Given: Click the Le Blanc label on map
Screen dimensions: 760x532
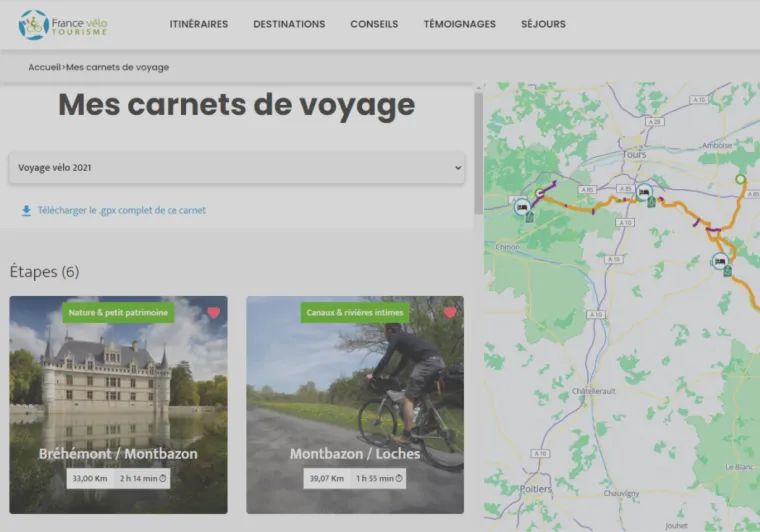Looking at the screenshot, I should click(x=739, y=467).
